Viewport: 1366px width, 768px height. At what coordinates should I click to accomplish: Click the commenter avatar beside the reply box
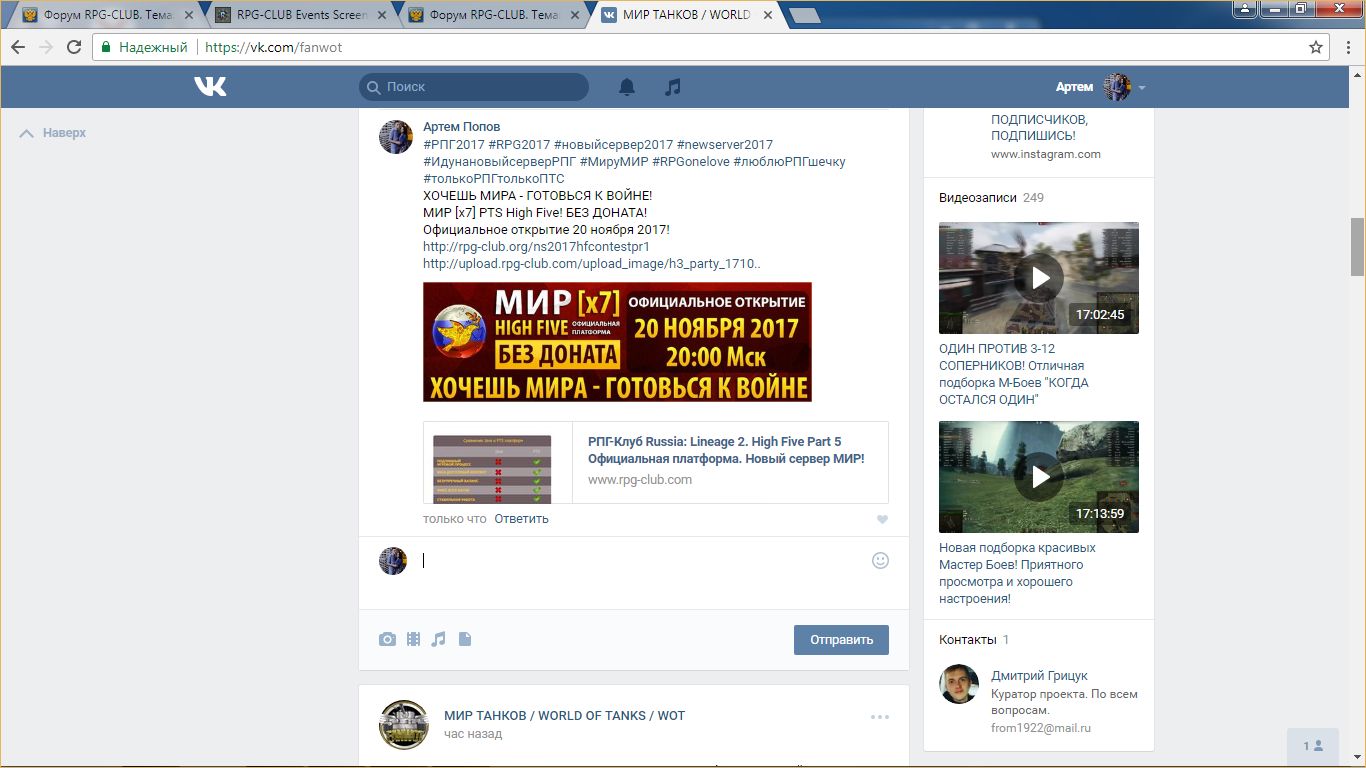(x=393, y=561)
